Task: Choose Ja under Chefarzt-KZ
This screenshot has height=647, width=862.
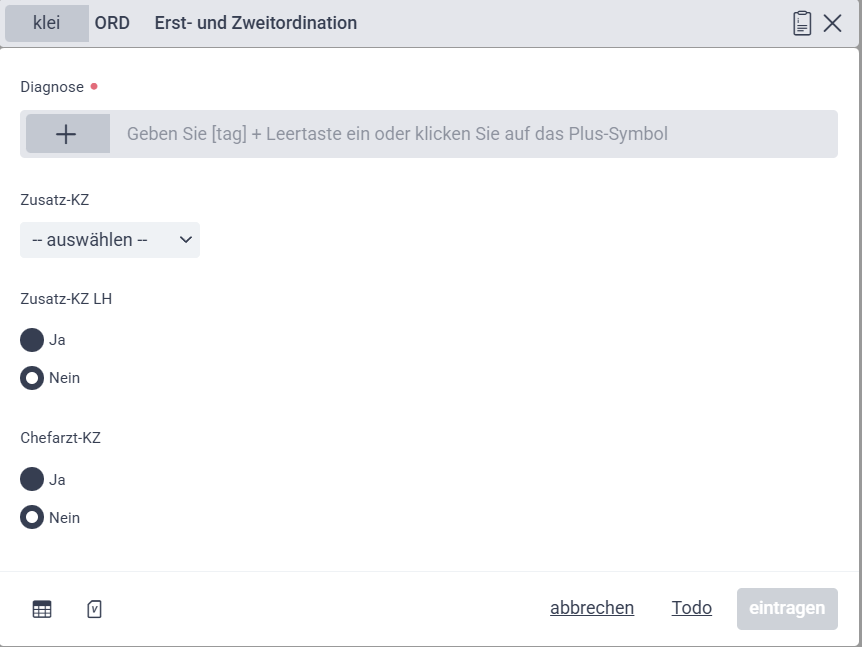Action: coord(32,480)
